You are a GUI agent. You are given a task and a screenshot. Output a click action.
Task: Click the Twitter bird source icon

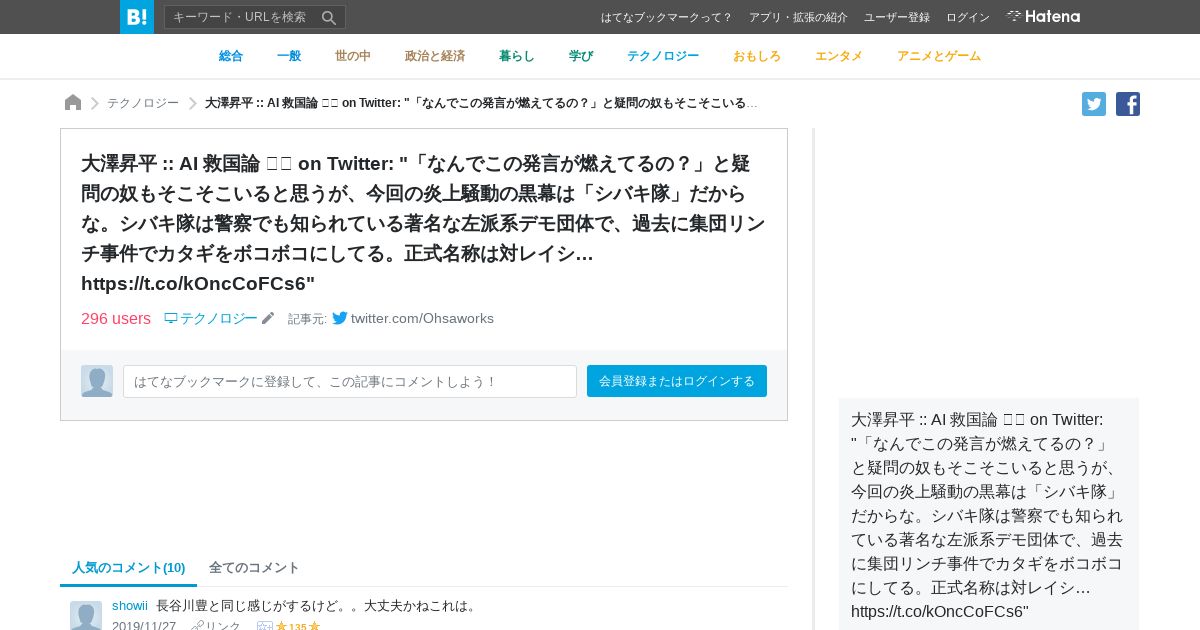click(x=340, y=318)
